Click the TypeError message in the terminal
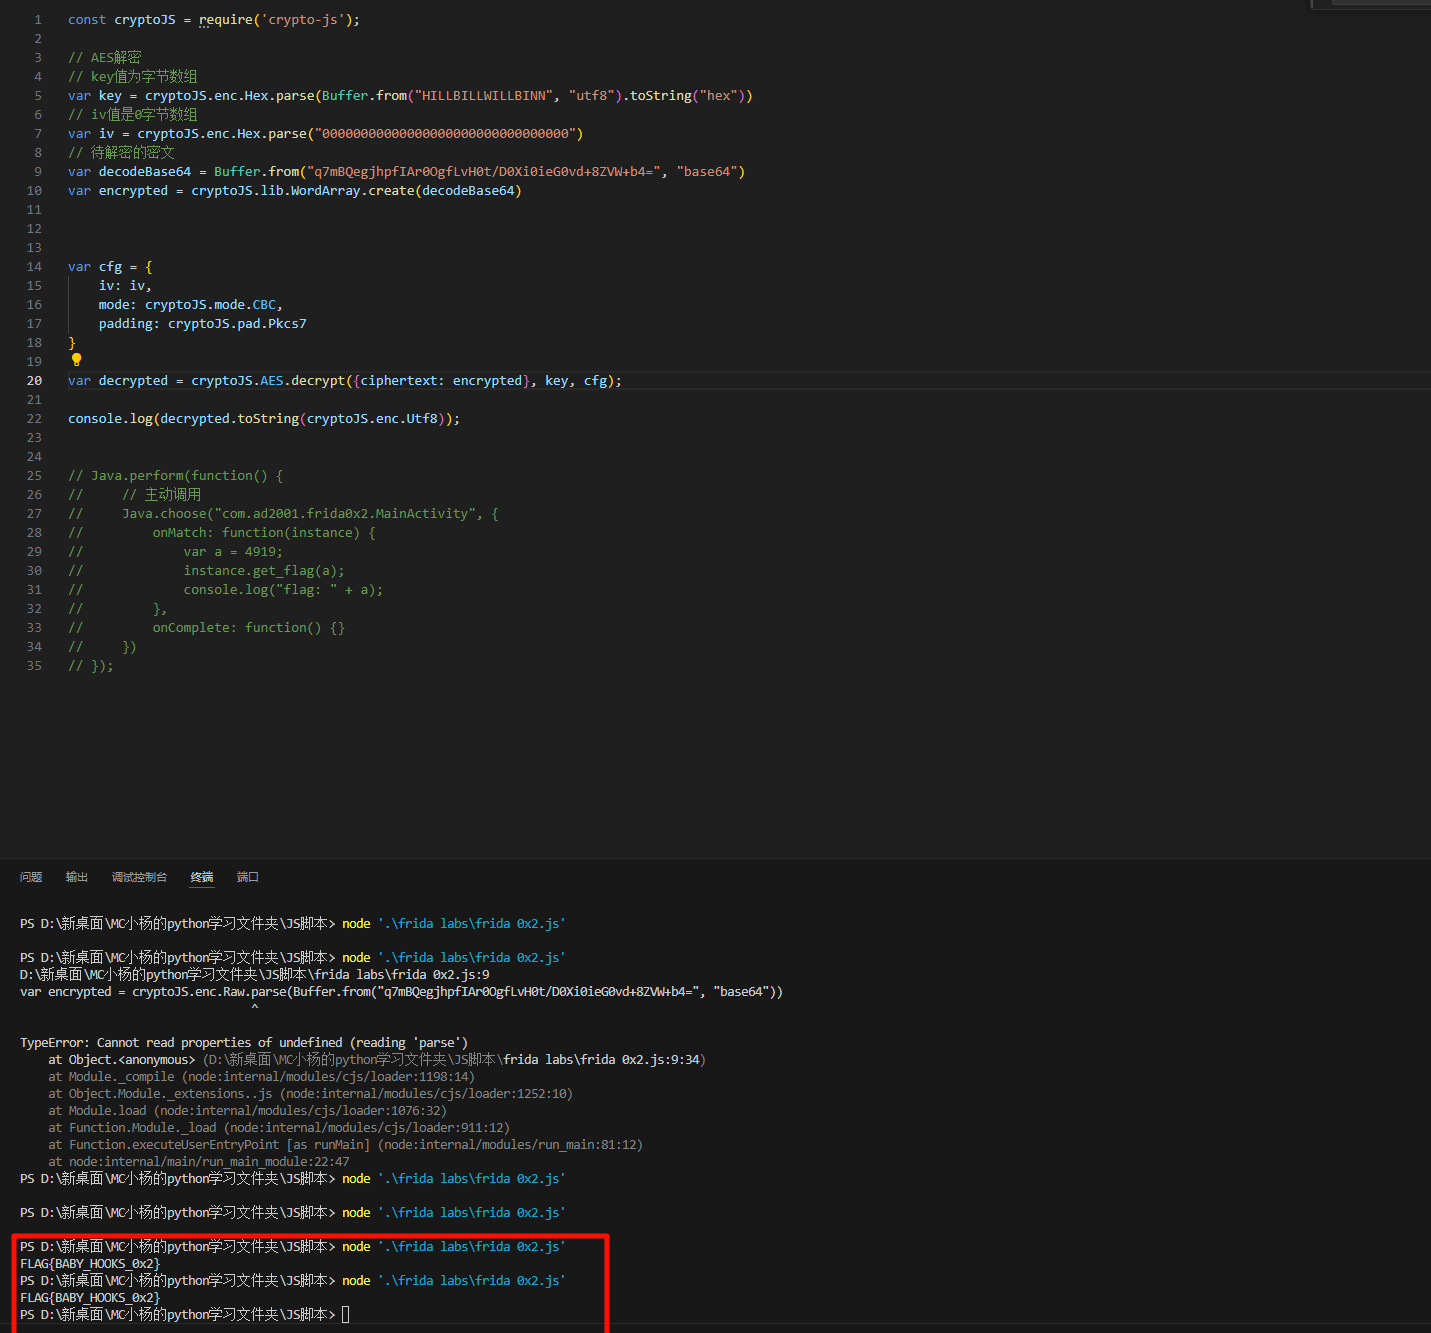1431x1333 pixels. [x=244, y=1043]
